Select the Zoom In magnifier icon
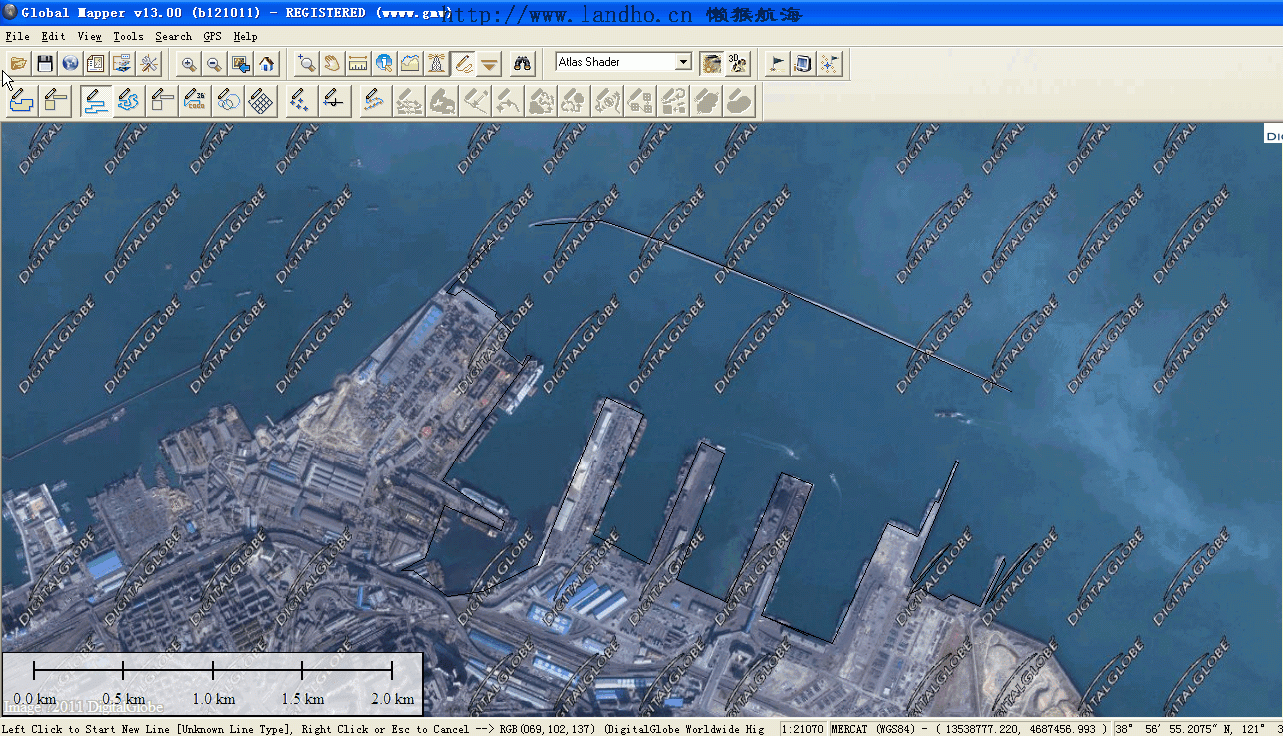1283x736 pixels. coord(188,64)
